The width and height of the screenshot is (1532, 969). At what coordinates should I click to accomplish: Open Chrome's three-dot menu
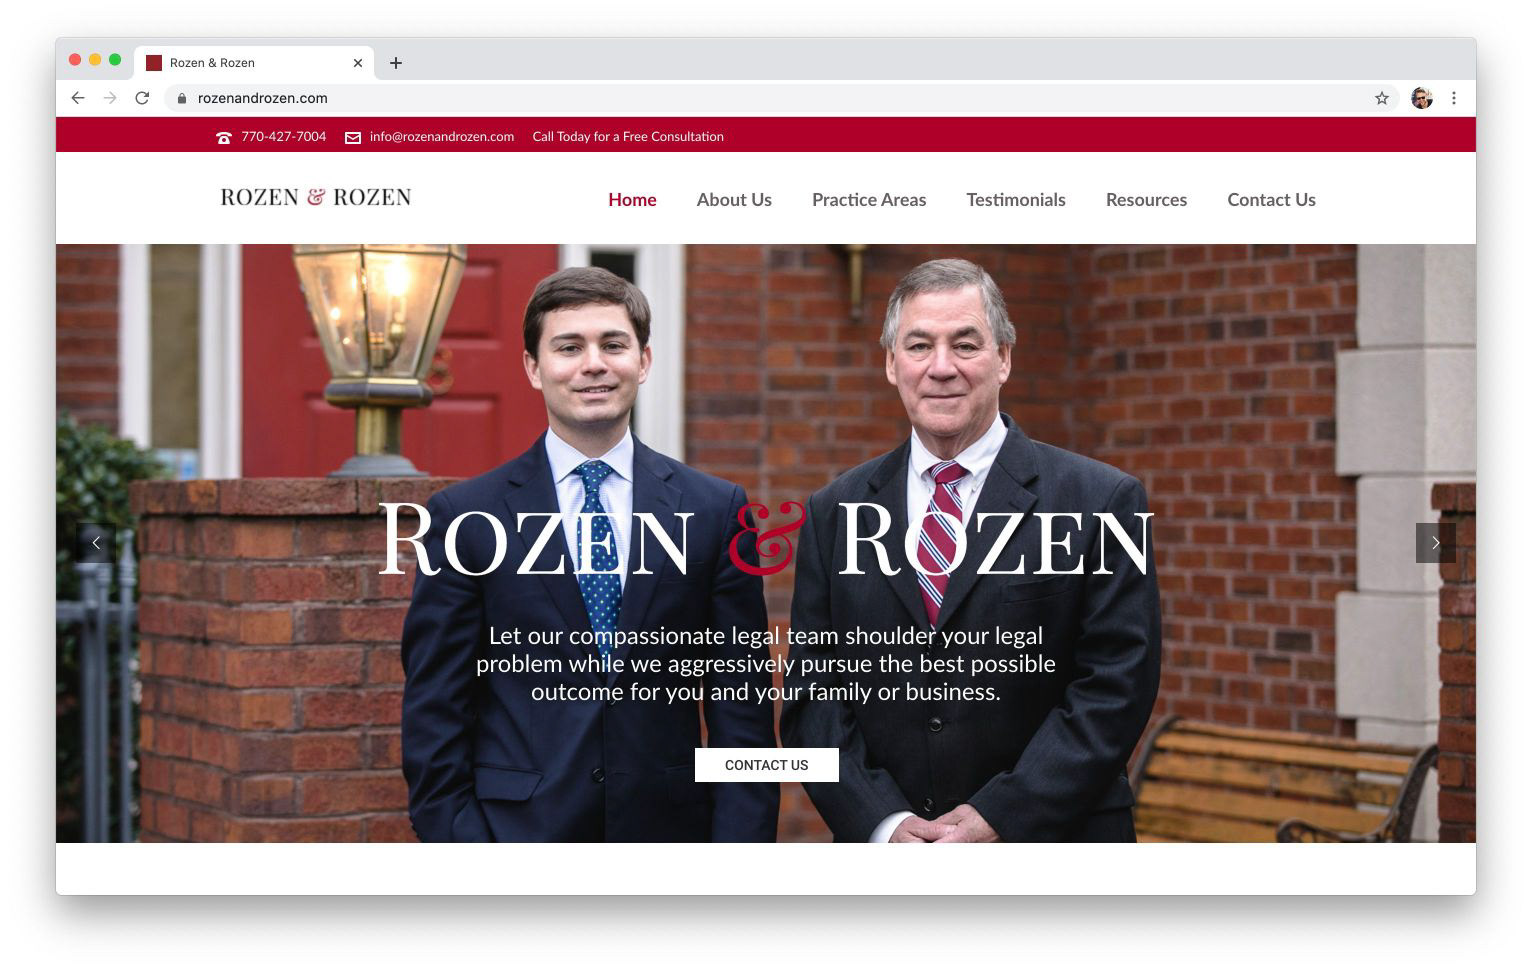click(1454, 98)
